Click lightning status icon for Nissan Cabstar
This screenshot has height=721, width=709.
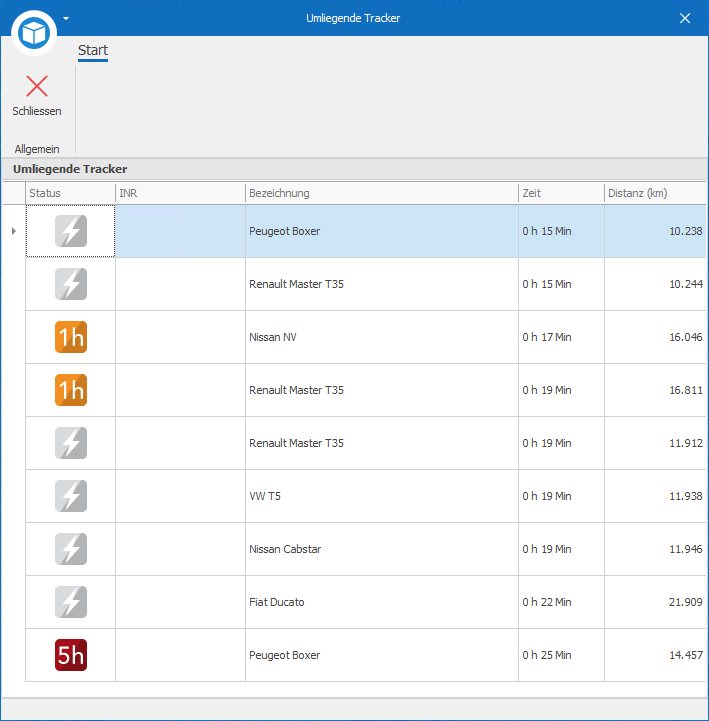click(x=71, y=549)
